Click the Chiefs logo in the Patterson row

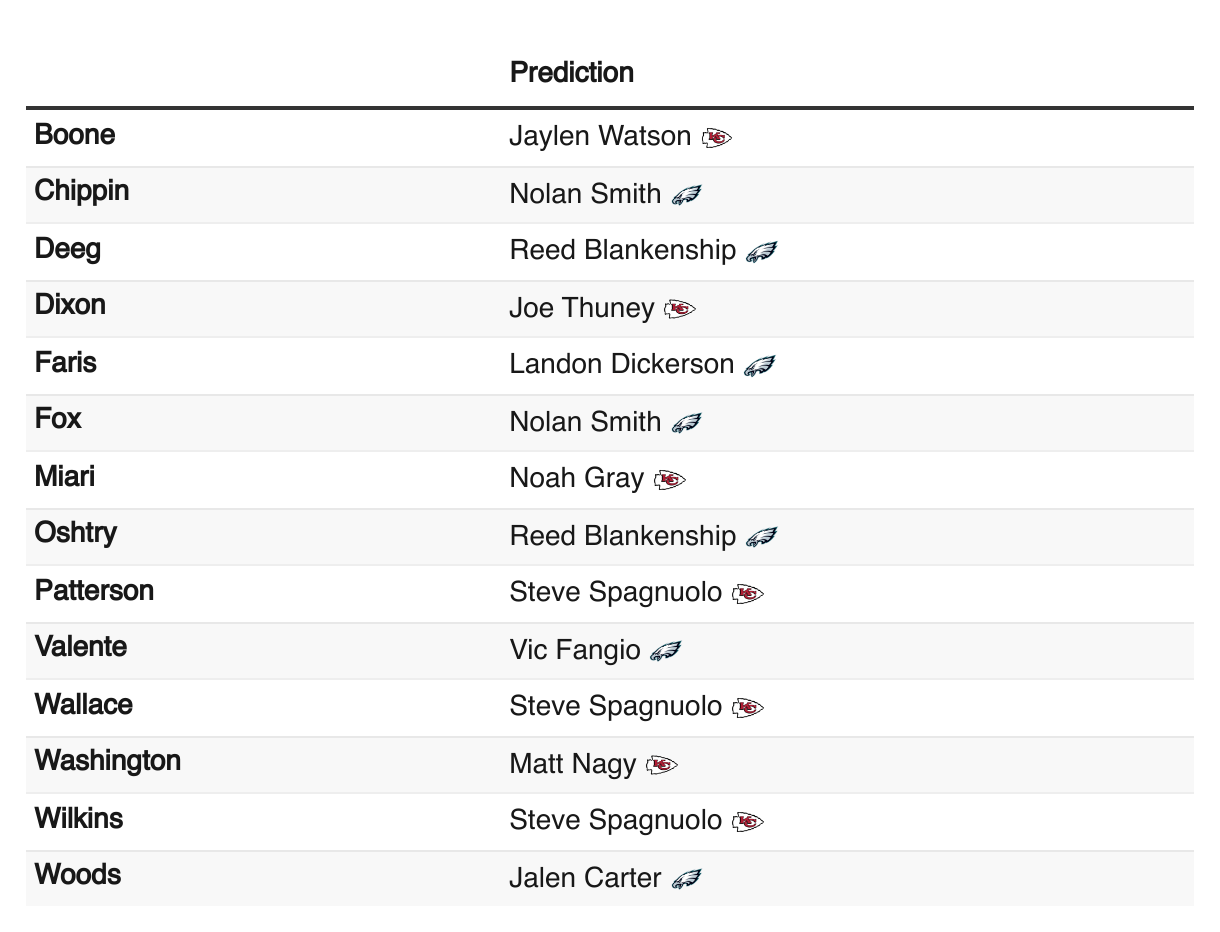748,594
